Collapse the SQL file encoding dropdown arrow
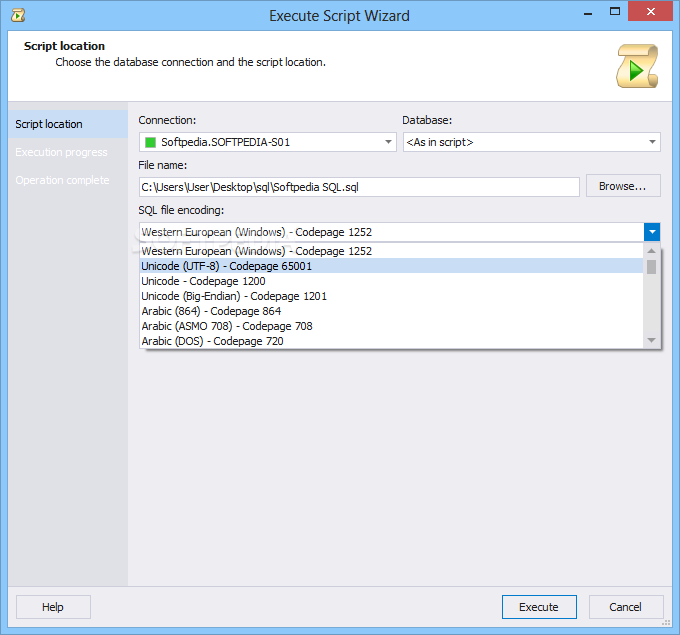 [652, 232]
